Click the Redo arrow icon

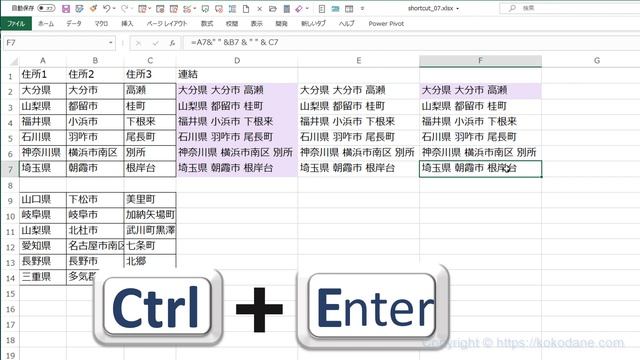125,9
